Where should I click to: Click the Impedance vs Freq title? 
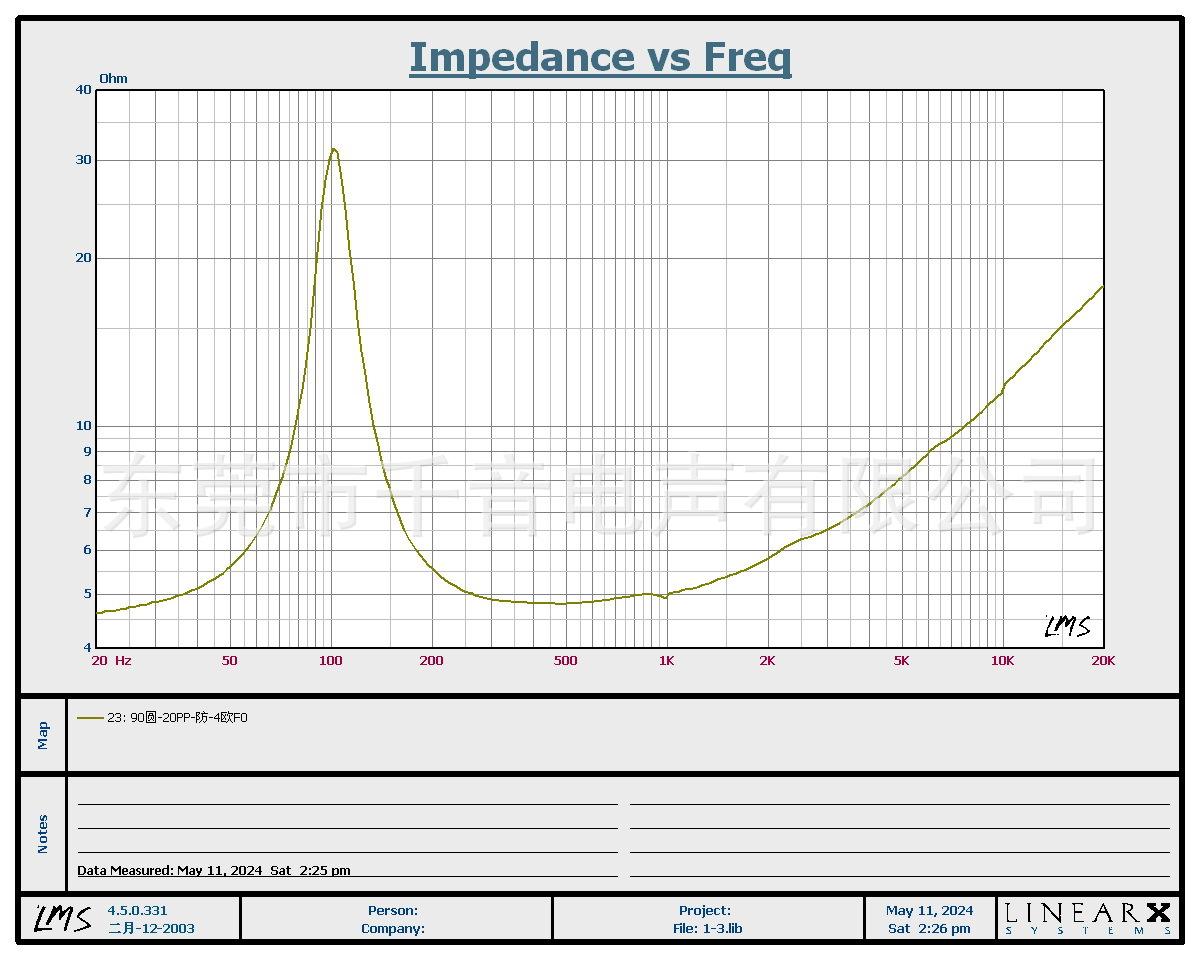click(600, 57)
